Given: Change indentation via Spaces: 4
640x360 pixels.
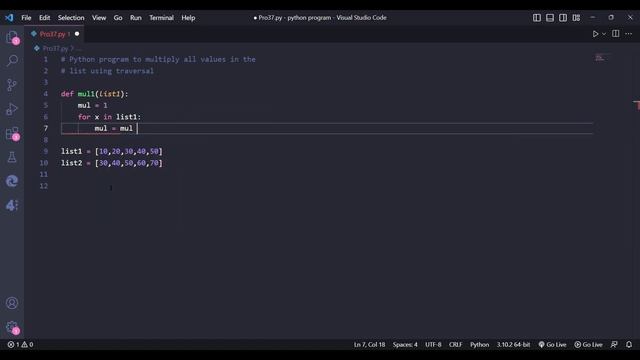Looking at the screenshot, I should (x=405, y=344).
